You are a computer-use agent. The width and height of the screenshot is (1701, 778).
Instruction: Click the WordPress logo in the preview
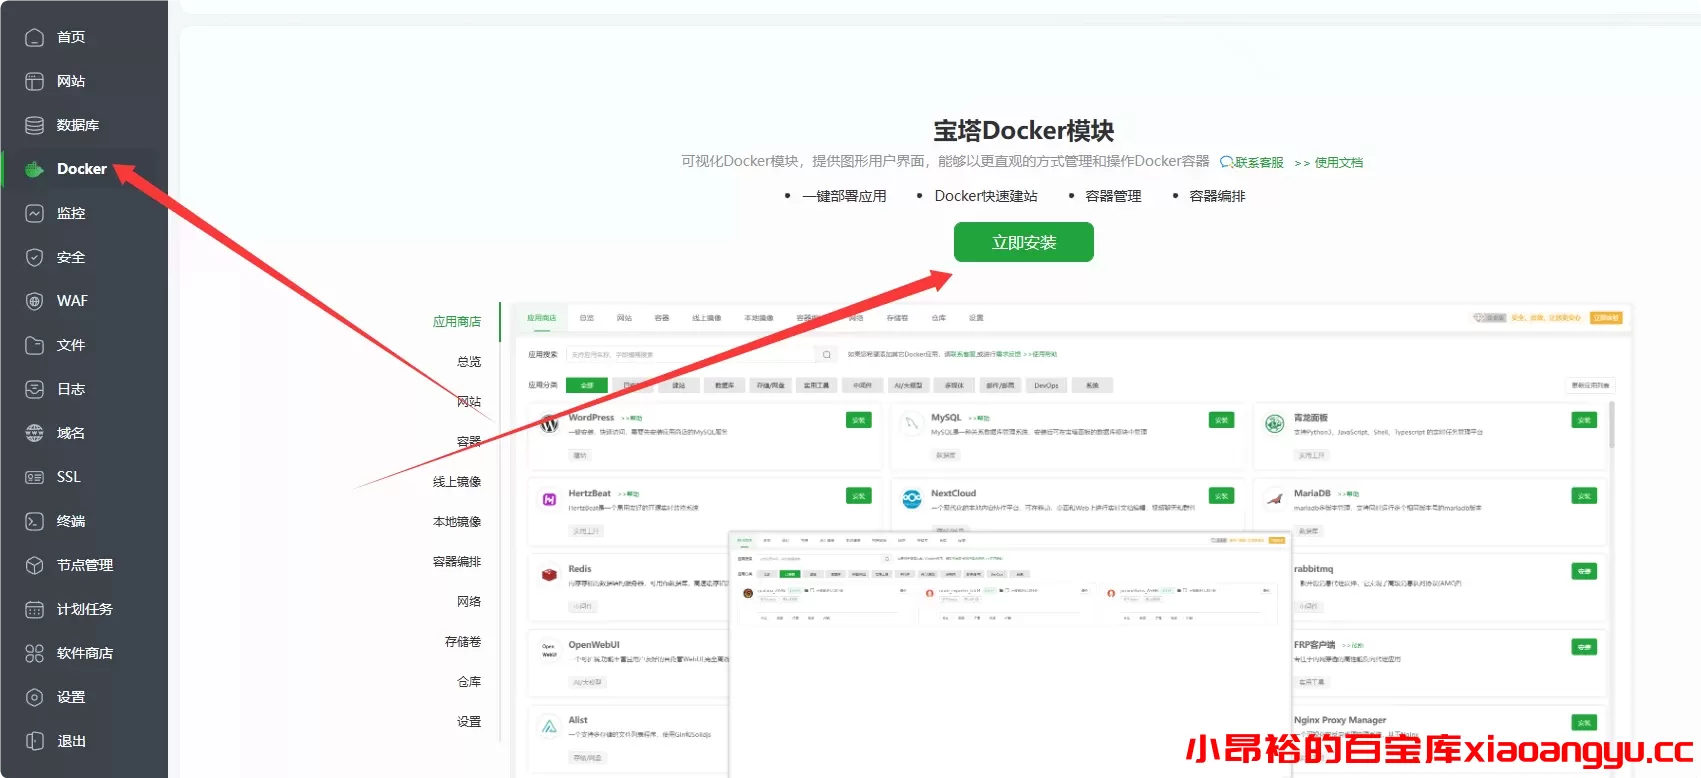pyautogui.click(x=549, y=424)
